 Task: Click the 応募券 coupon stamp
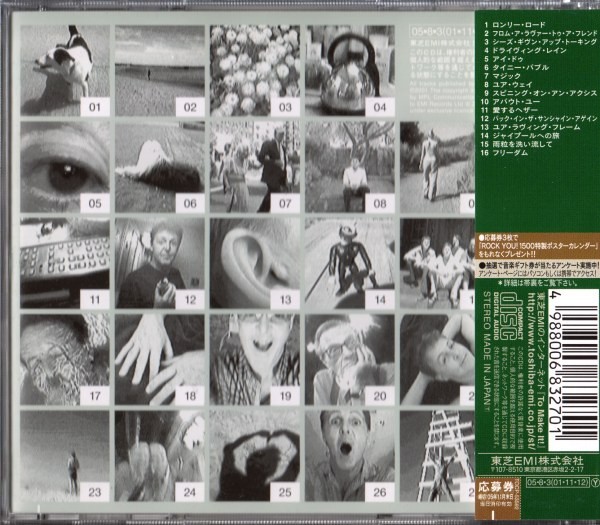tap(496, 497)
